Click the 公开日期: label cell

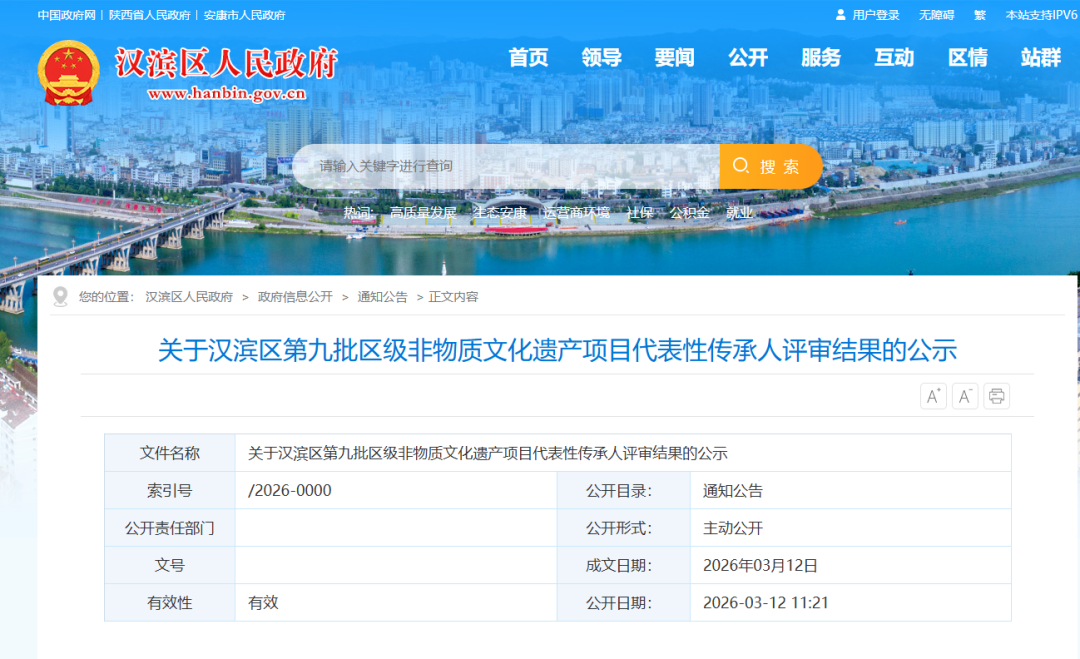623,603
